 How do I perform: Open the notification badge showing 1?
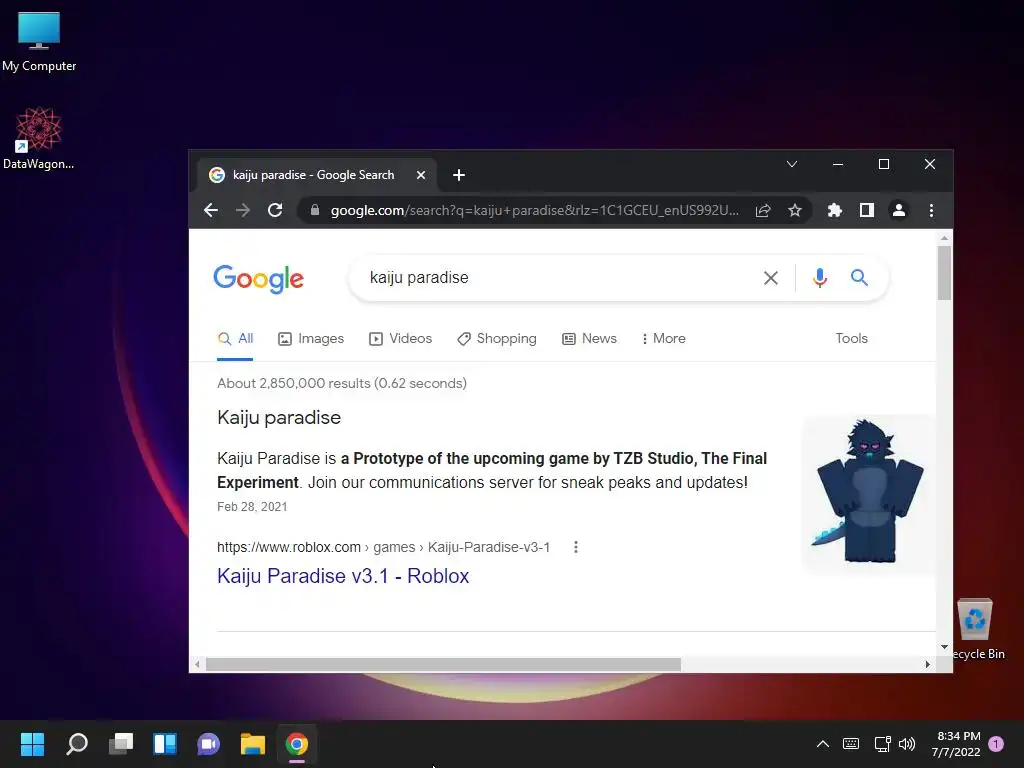point(997,744)
